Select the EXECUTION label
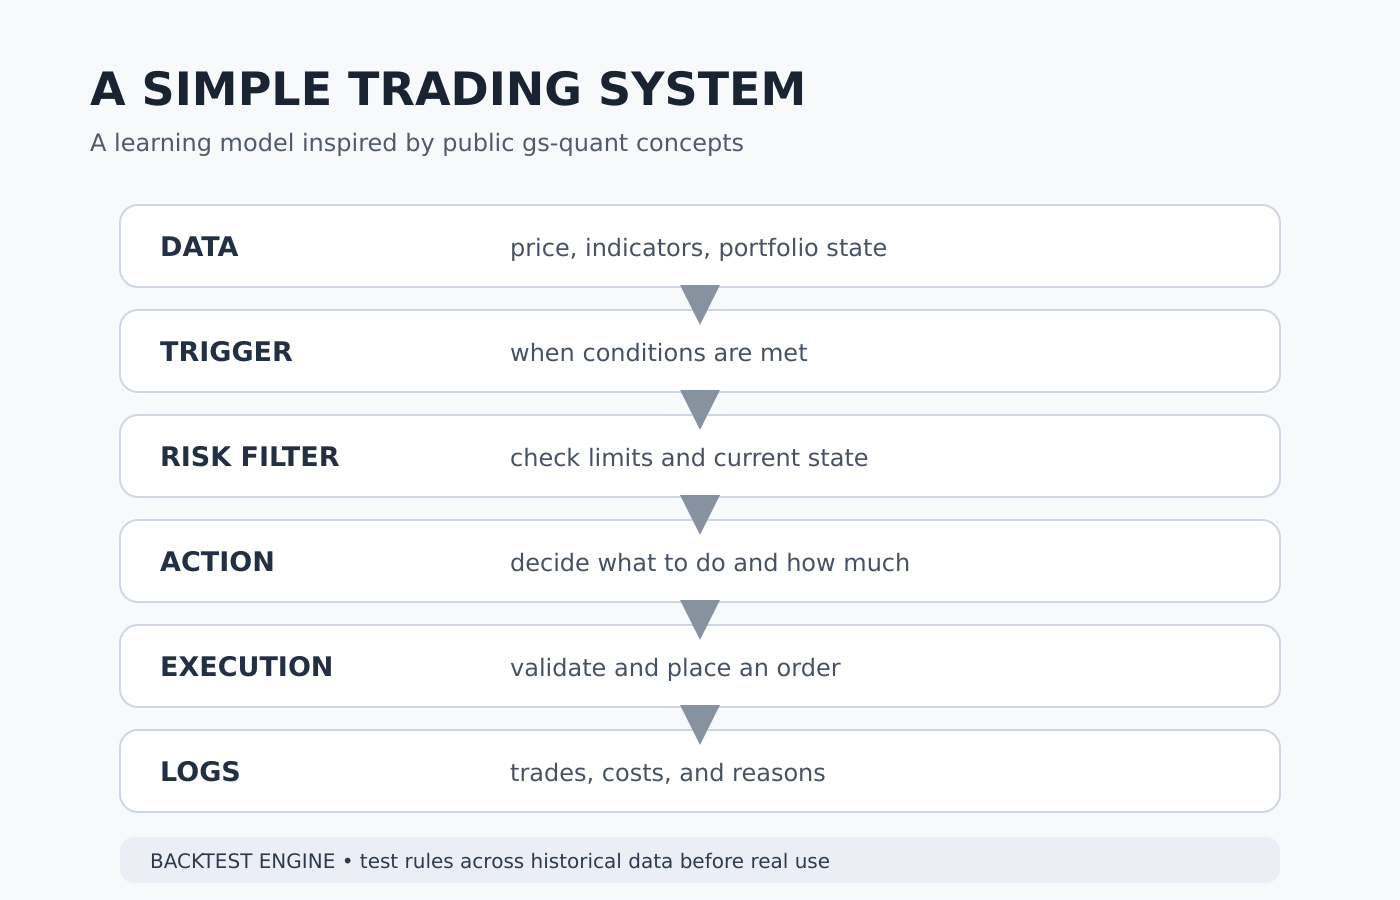1400x900 pixels. coord(246,667)
